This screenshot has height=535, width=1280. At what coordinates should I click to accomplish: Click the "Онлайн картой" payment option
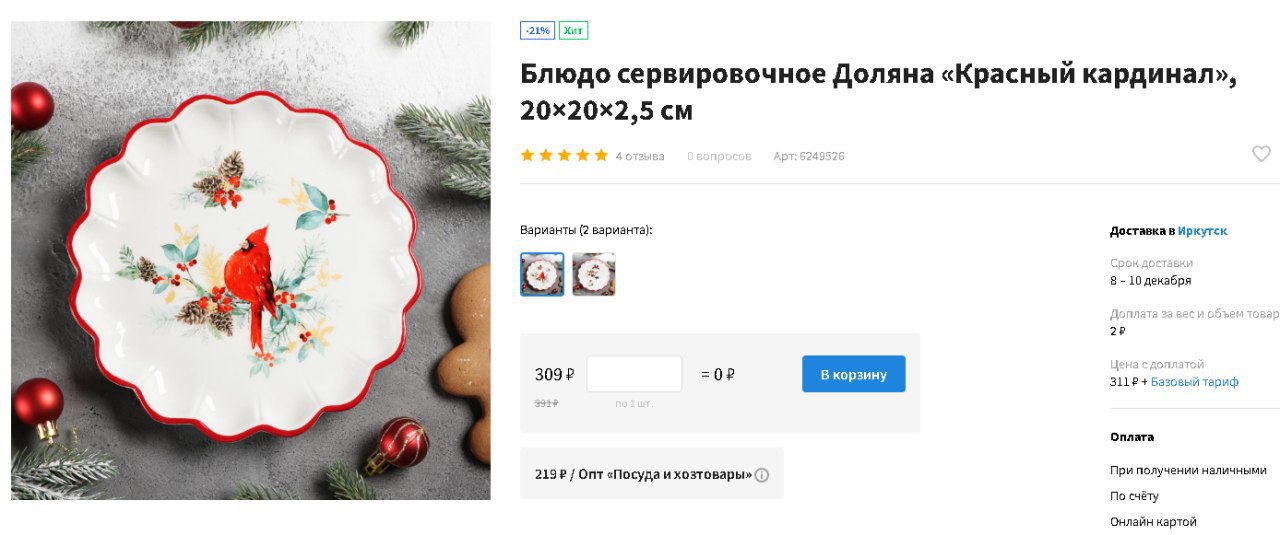pyautogui.click(x=1153, y=522)
